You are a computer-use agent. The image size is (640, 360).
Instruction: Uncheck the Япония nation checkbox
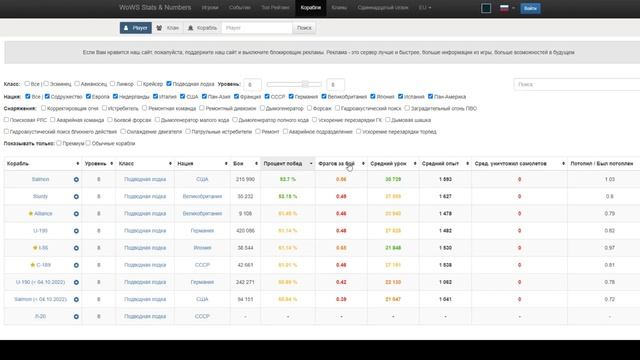[373, 96]
